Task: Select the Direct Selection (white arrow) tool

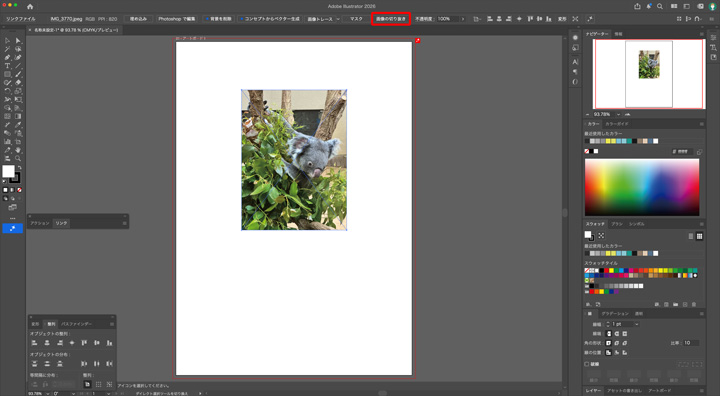Action: pyautogui.click(x=18, y=40)
